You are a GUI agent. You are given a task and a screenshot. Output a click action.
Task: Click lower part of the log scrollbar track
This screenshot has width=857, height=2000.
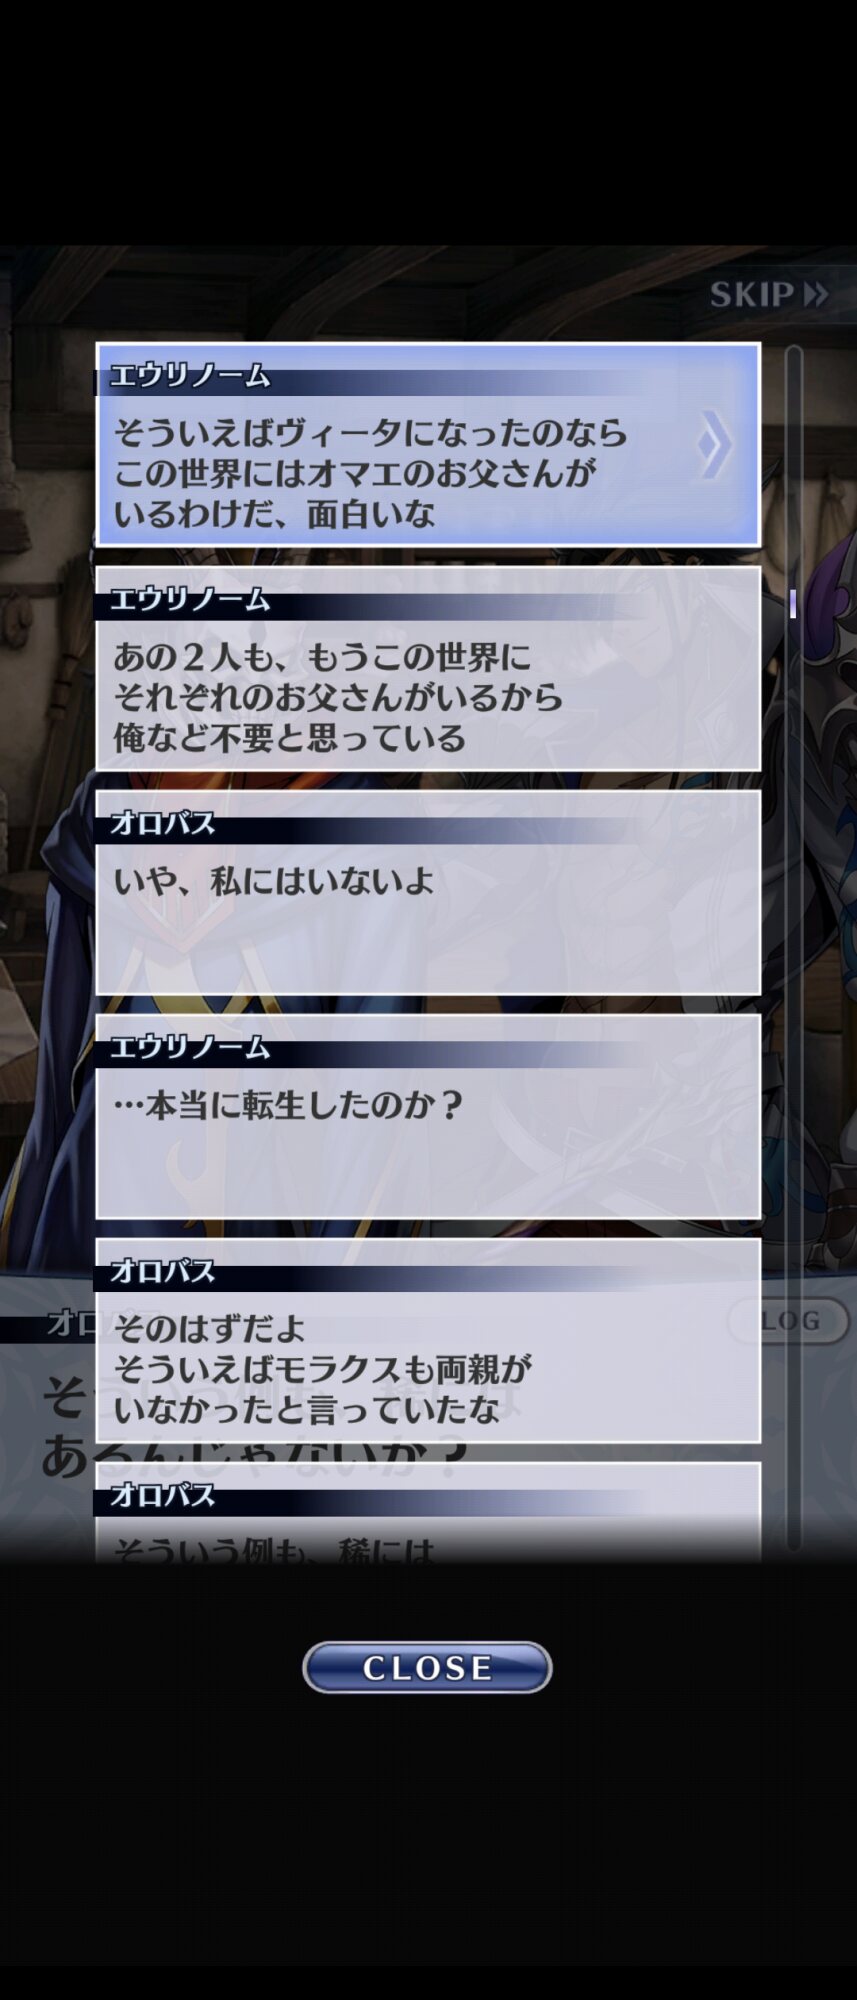(793, 1300)
